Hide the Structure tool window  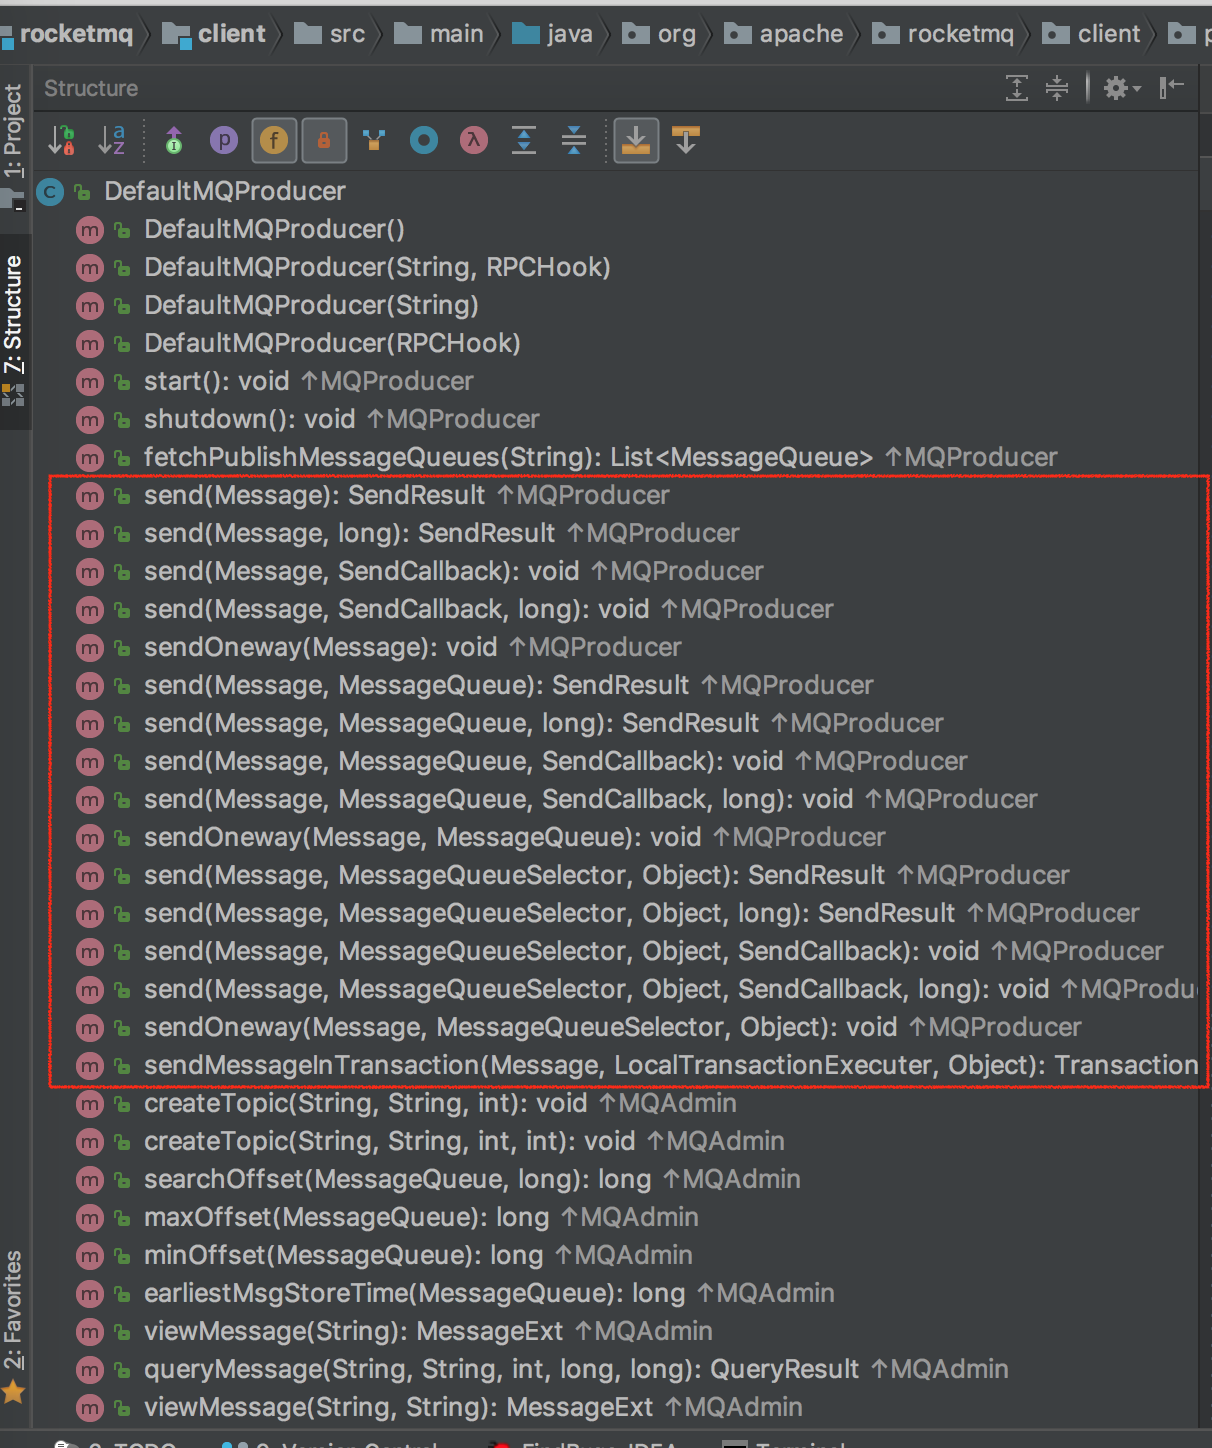point(1171,88)
